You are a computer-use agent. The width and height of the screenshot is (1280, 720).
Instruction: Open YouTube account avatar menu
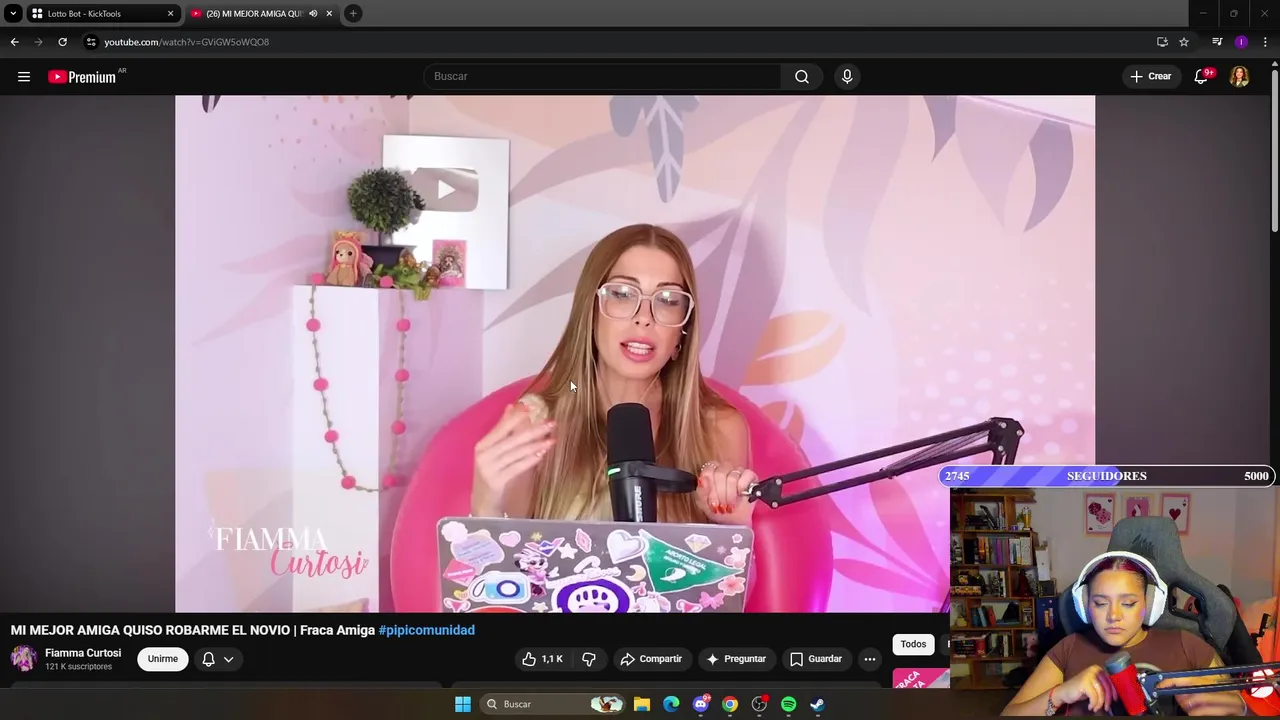pos(1239,76)
